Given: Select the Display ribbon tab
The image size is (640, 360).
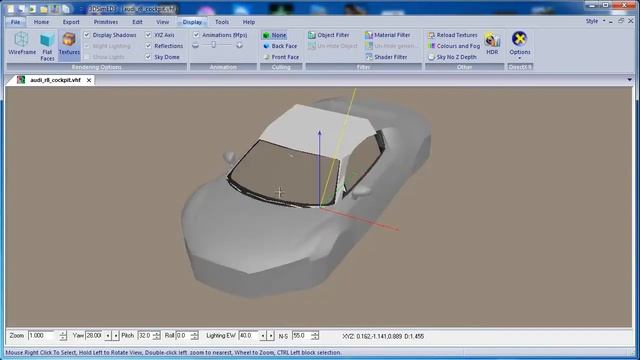Looking at the screenshot, I should (x=192, y=22).
